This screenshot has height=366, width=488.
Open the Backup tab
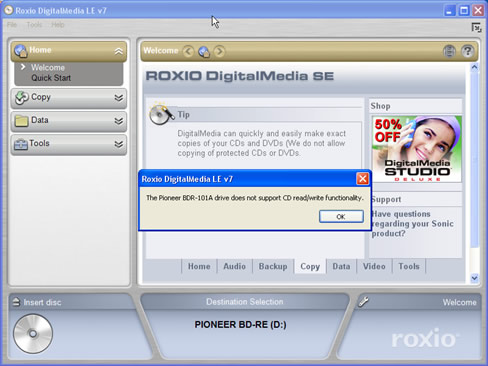(273, 266)
